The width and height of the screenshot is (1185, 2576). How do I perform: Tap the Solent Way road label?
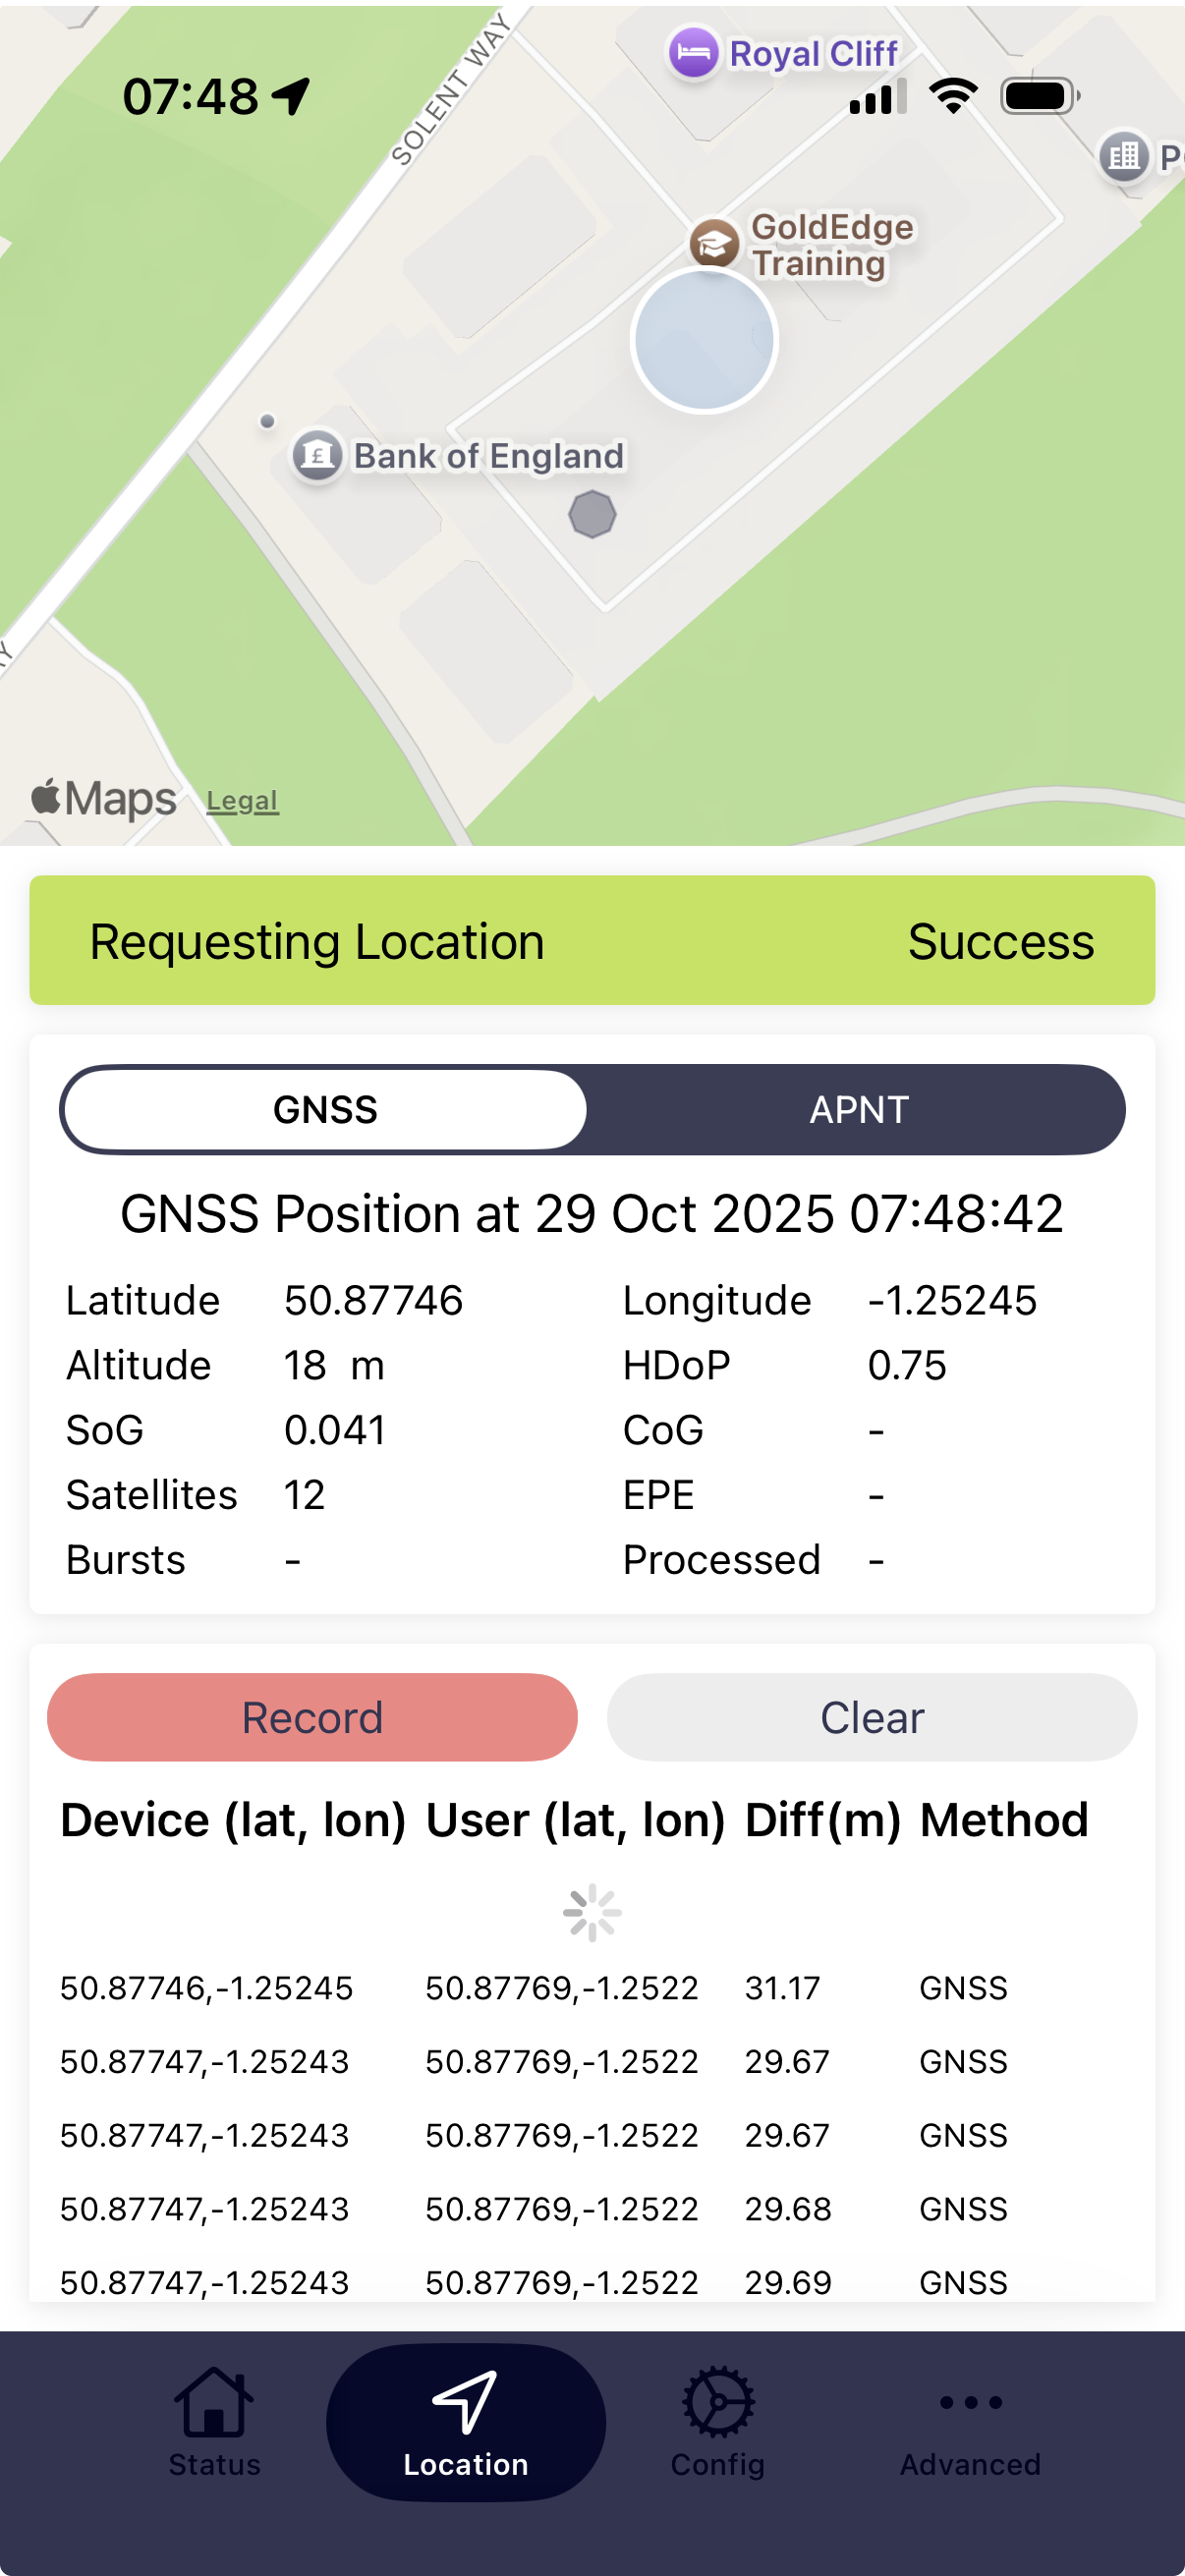pyautogui.click(x=450, y=89)
